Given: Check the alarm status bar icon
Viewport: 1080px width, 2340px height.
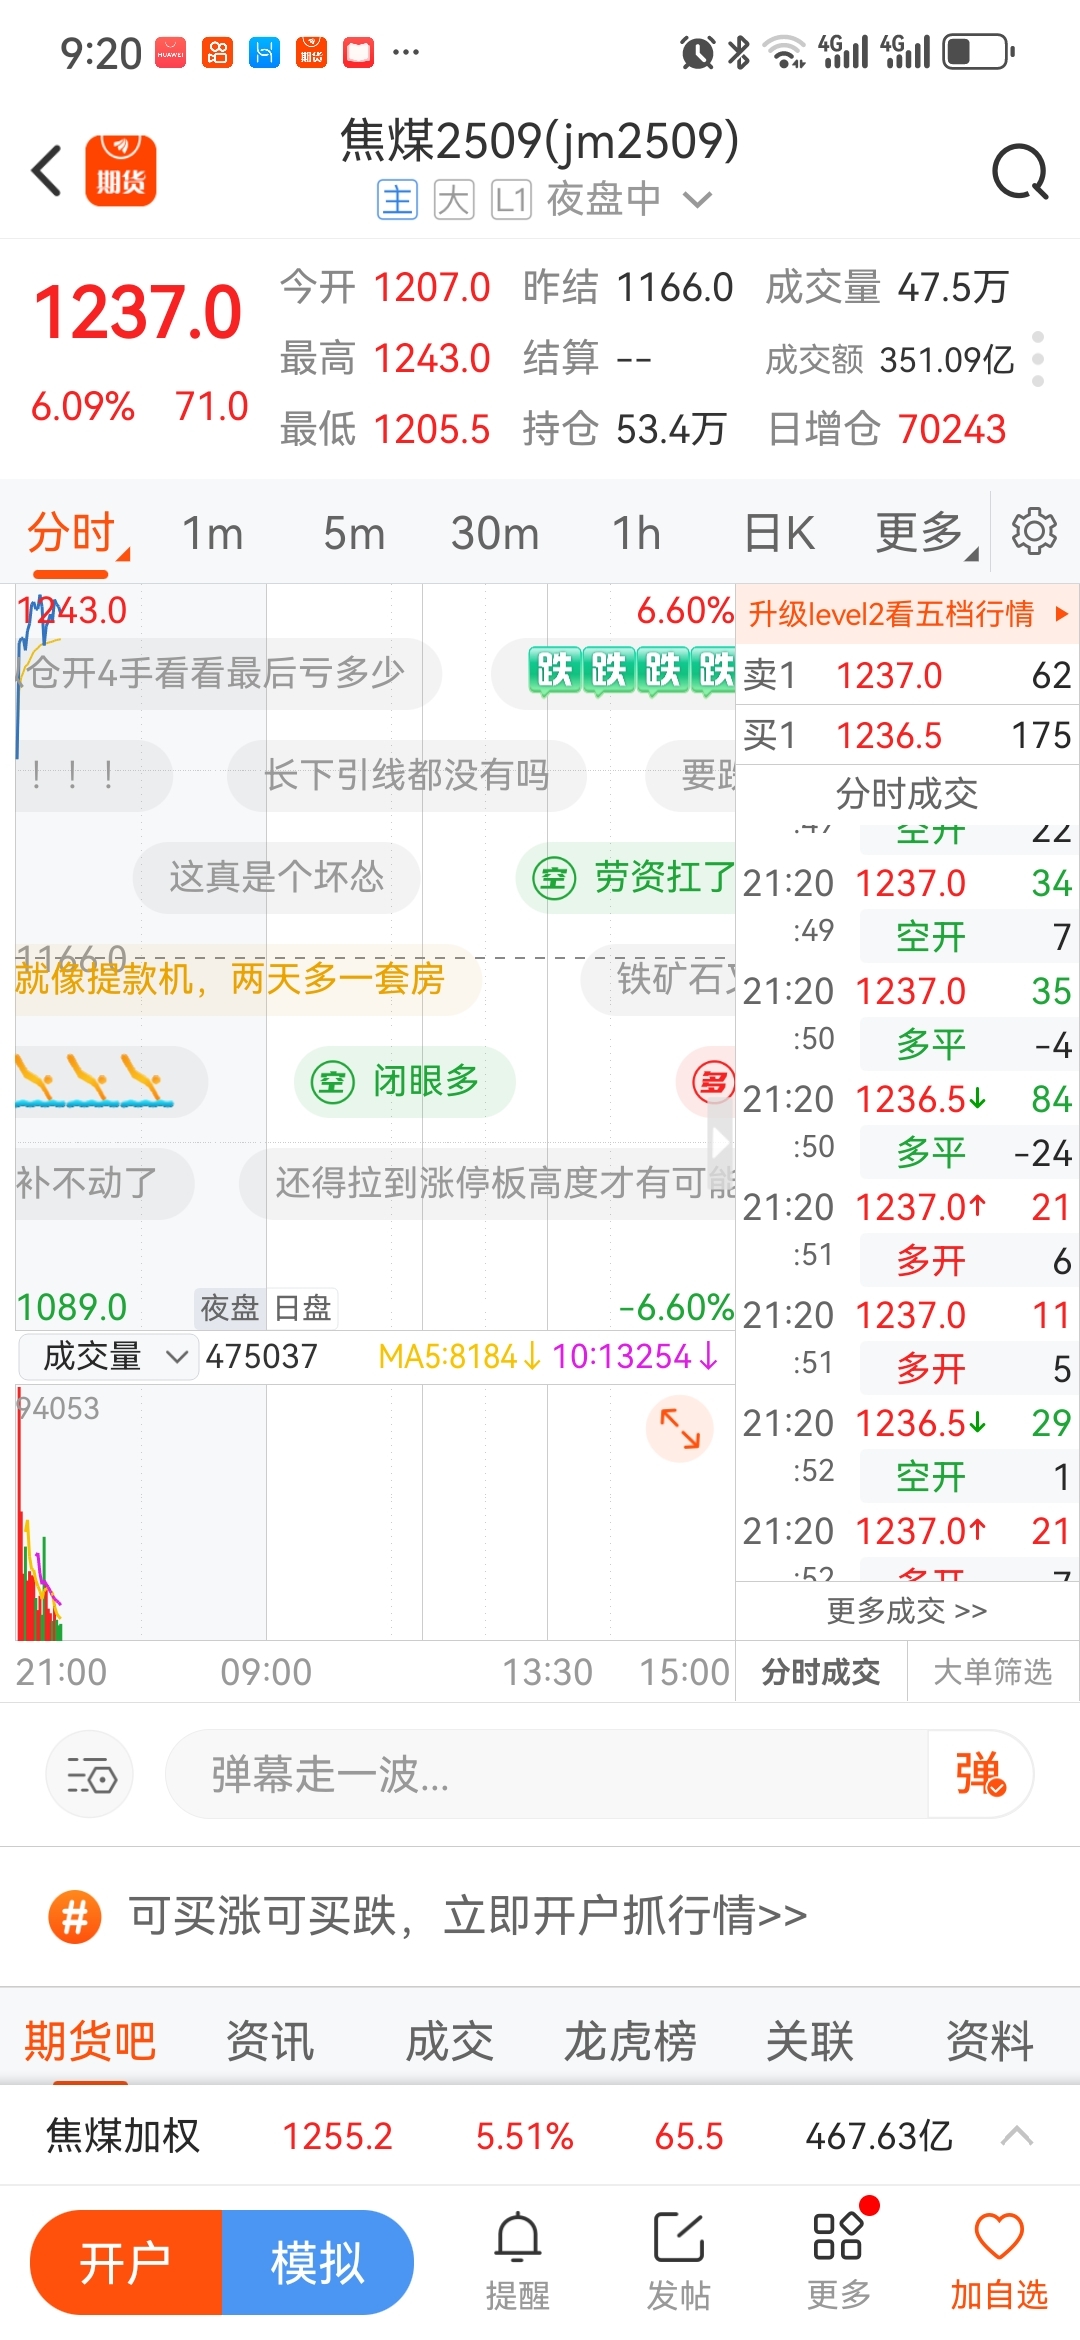Looking at the screenshot, I should [697, 51].
